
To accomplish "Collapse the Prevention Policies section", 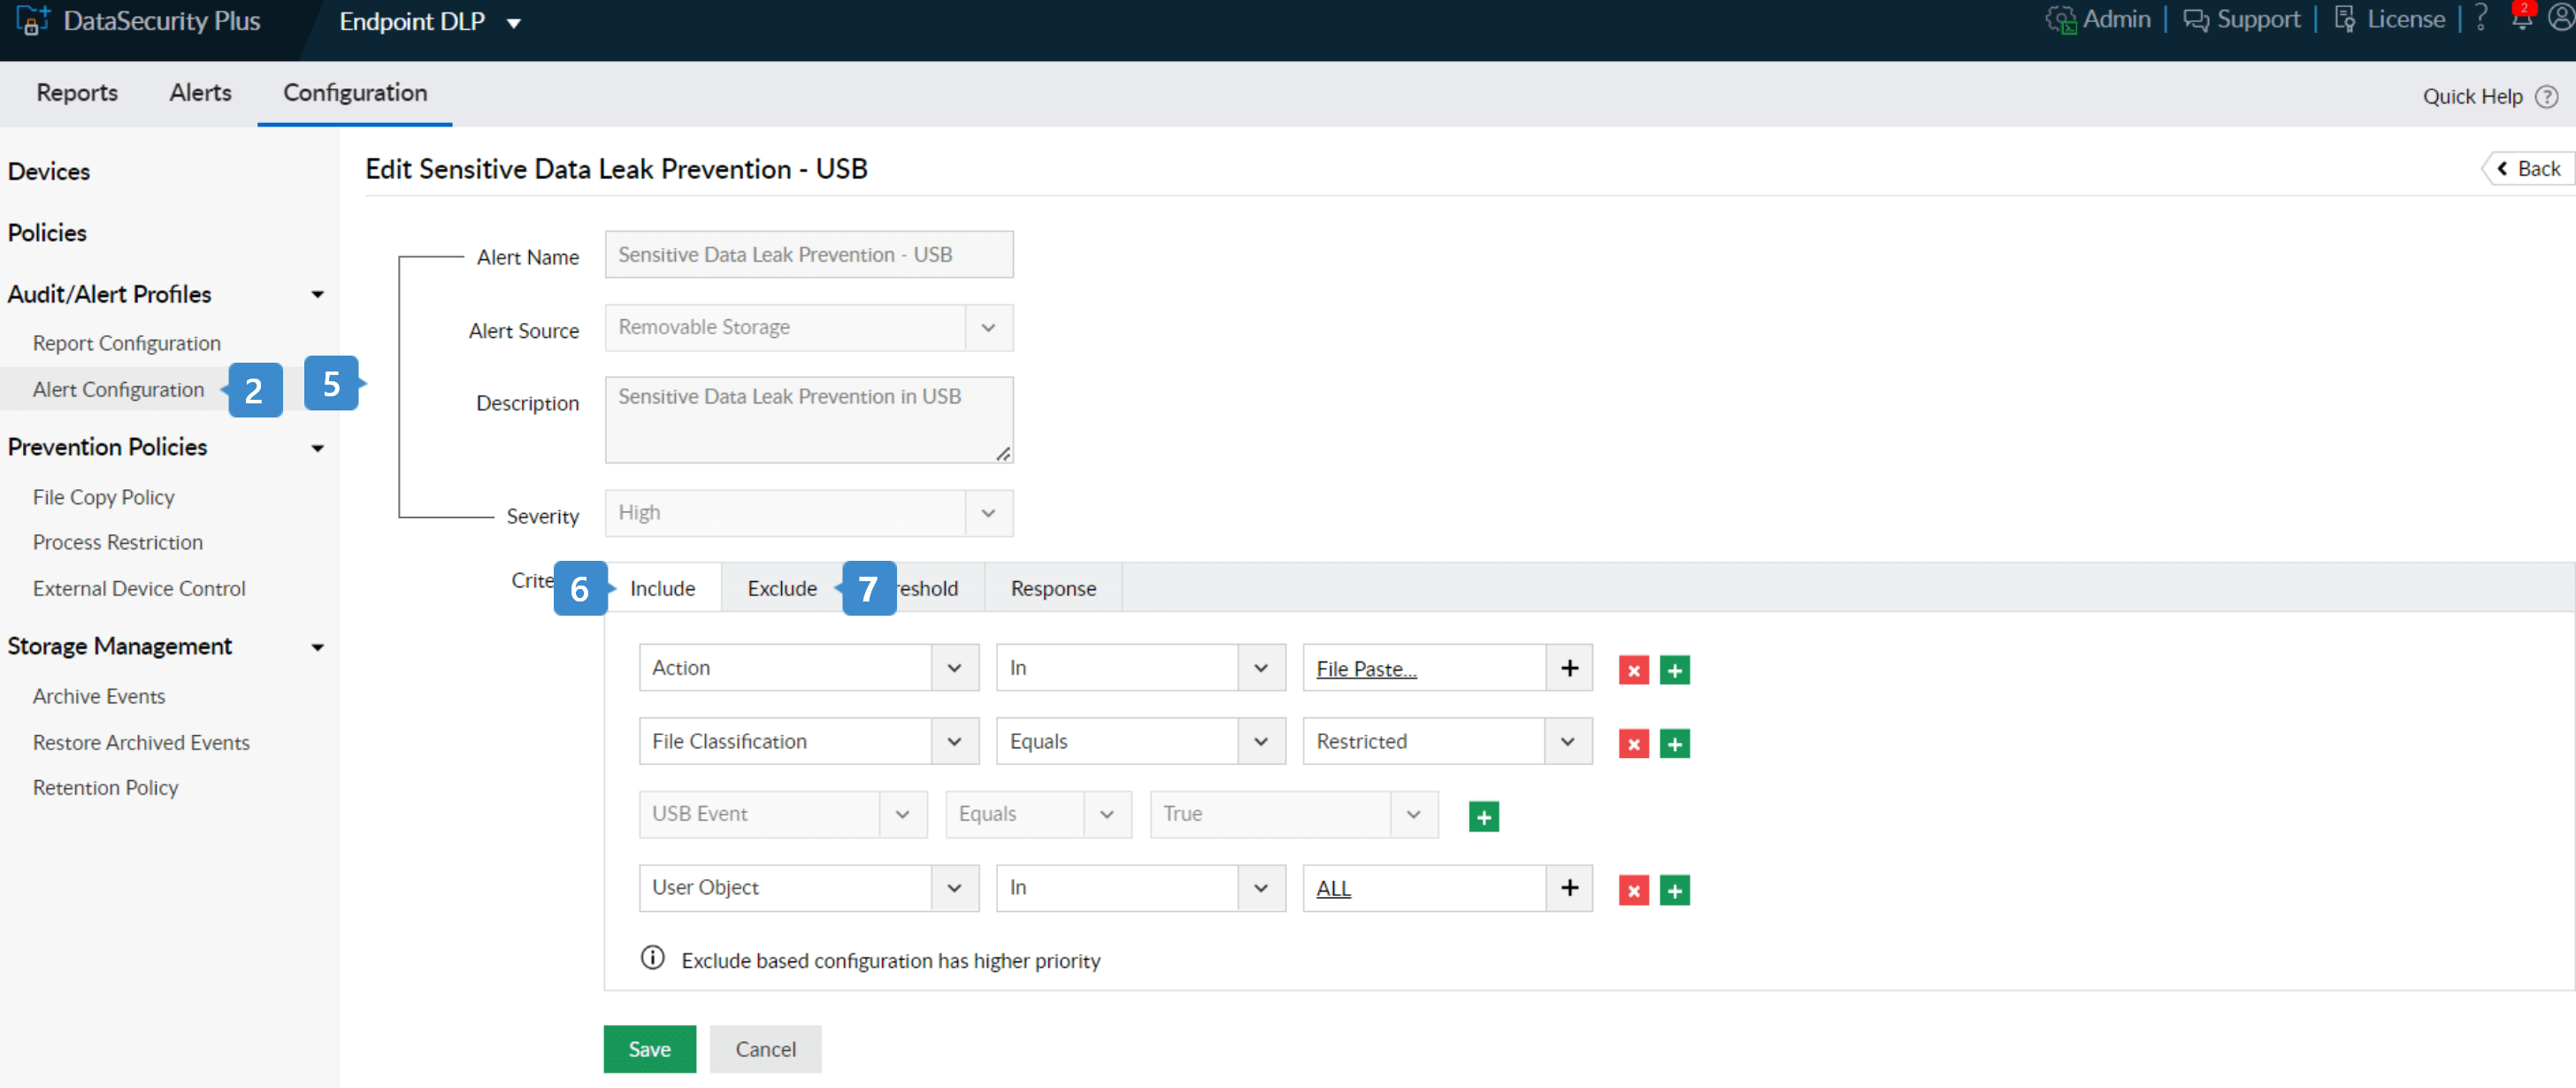I will pyautogui.click(x=317, y=448).
